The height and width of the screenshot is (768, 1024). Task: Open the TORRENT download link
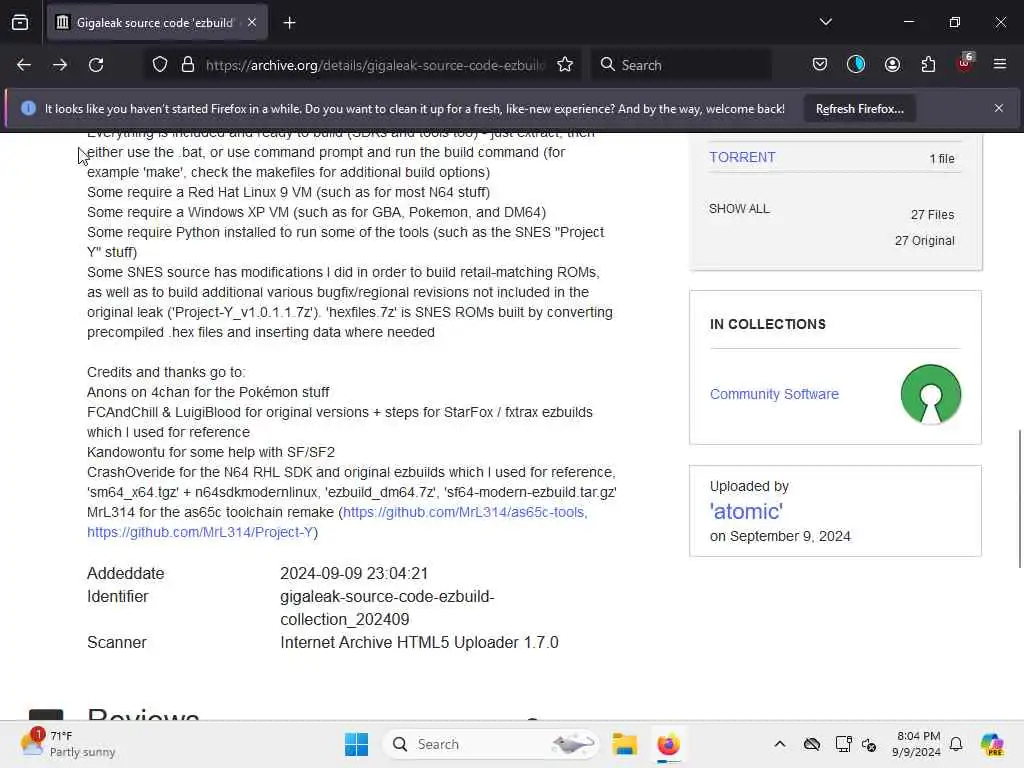coord(742,157)
